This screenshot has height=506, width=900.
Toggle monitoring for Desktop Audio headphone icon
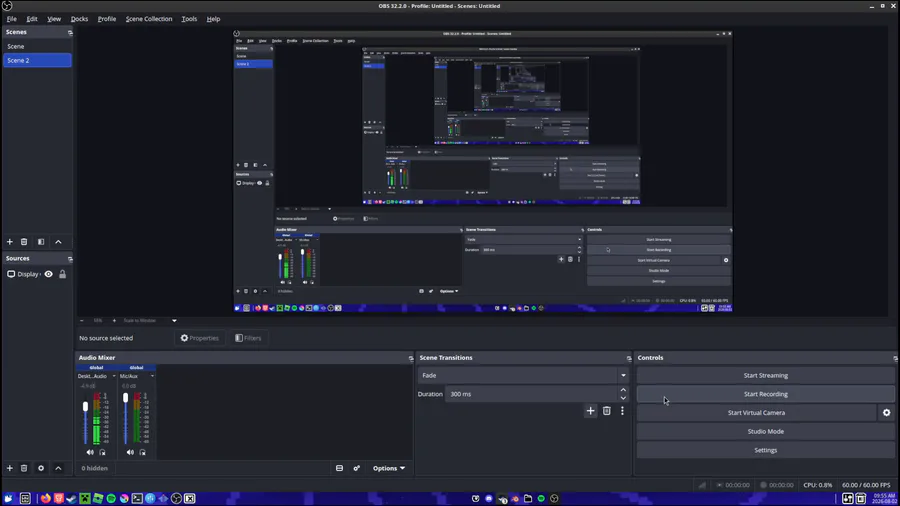click(x=102, y=452)
